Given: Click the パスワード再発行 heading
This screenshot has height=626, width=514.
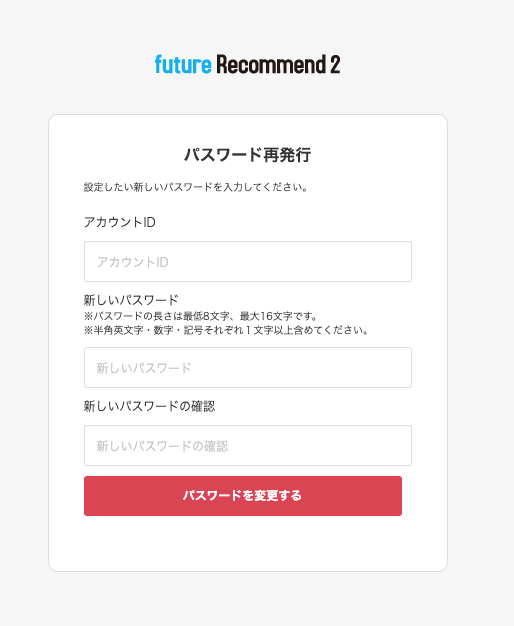Looking at the screenshot, I should (248, 155).
